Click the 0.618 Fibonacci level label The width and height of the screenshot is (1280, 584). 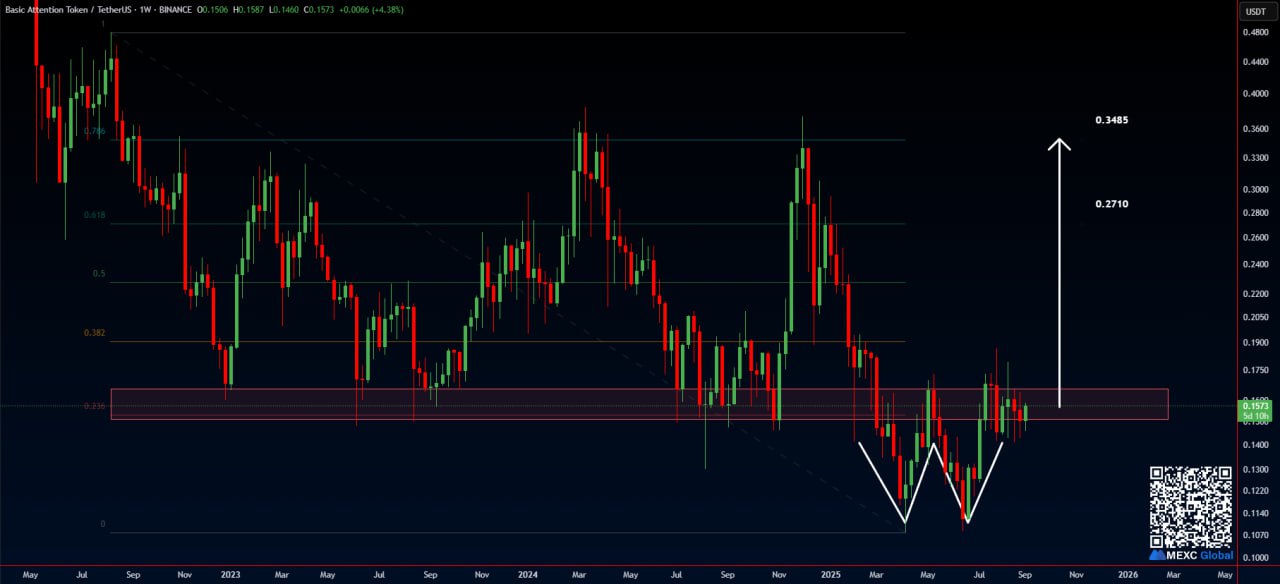coord(95,215)
